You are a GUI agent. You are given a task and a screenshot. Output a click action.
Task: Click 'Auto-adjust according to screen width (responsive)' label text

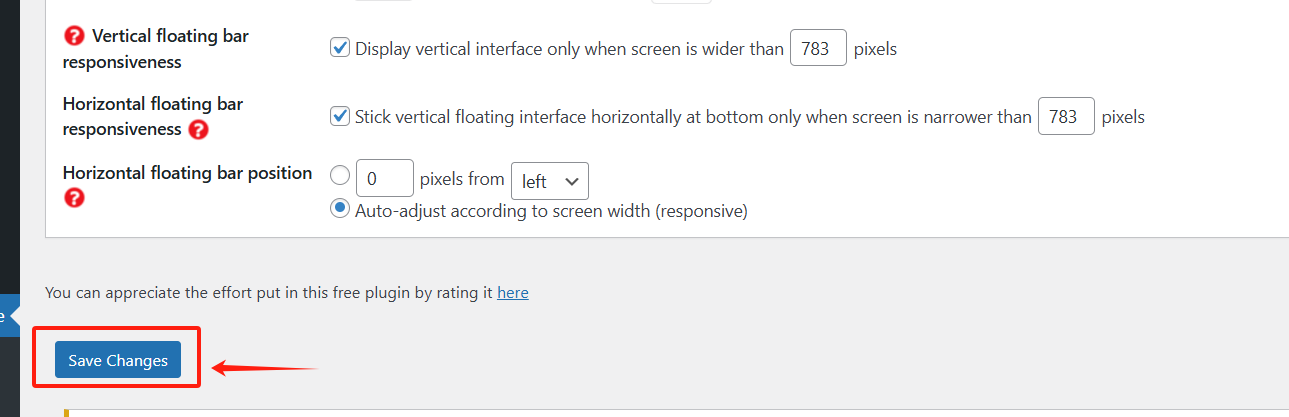click(550, 211)
